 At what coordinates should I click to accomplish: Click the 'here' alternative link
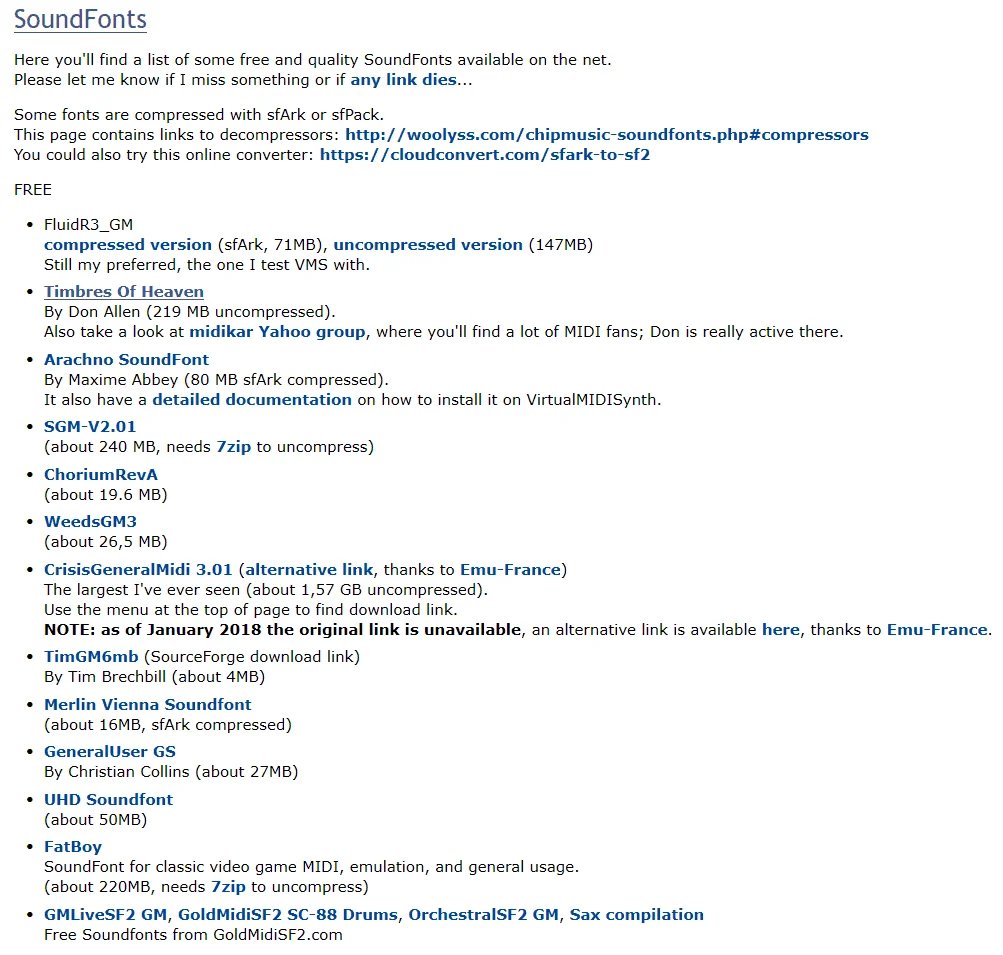coord(781,630)
